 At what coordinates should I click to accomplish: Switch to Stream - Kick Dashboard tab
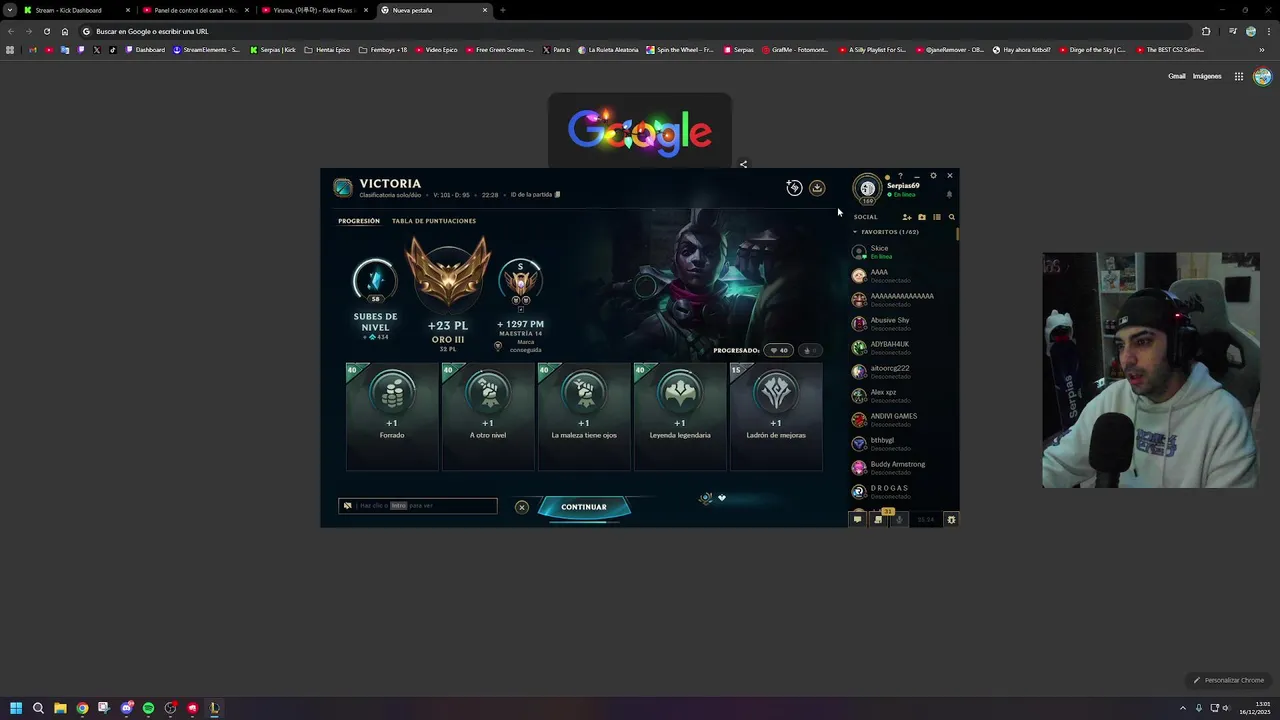76,10
